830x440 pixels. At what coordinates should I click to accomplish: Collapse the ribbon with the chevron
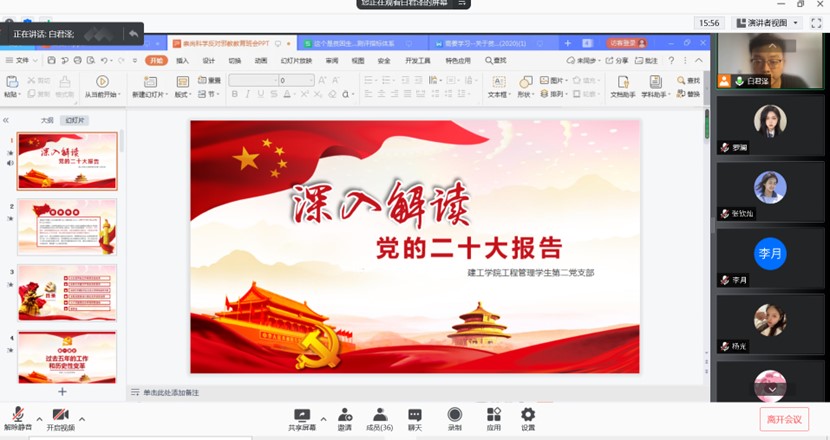point(699,60)
